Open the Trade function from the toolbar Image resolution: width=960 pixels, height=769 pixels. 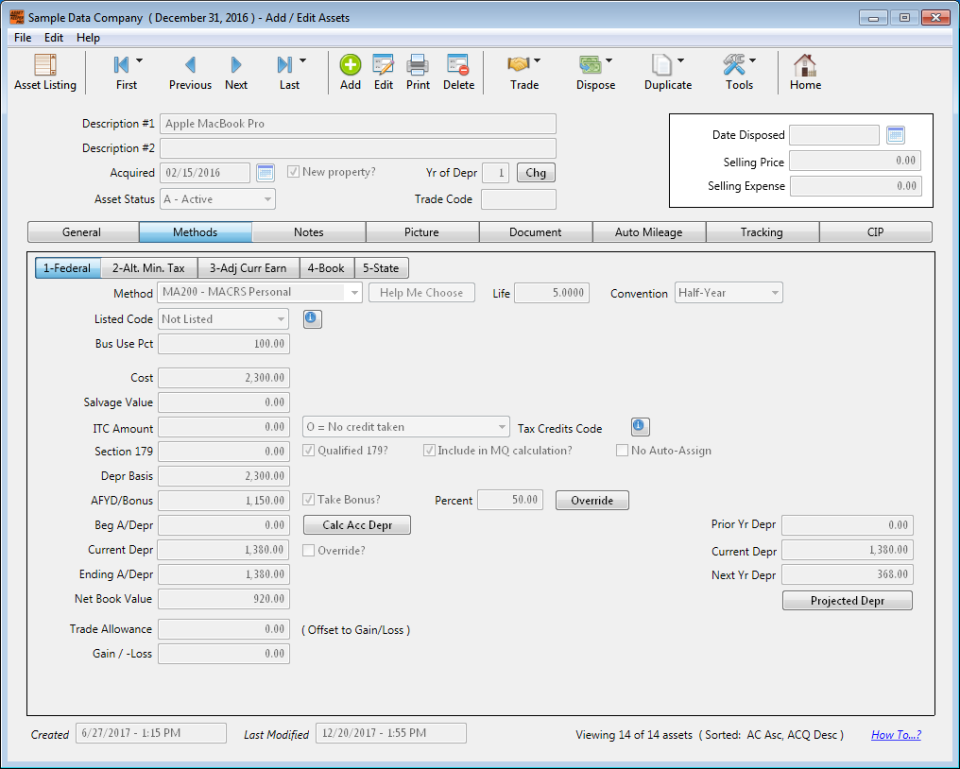(523, 72)
